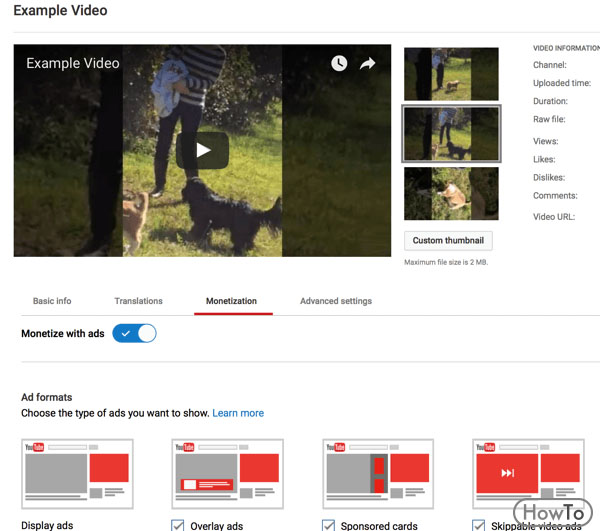Image resolution: width=600 pixels, height=531 pixels.
Task: Click the Sponsored cards format illustration
Action: pos(378,474)
